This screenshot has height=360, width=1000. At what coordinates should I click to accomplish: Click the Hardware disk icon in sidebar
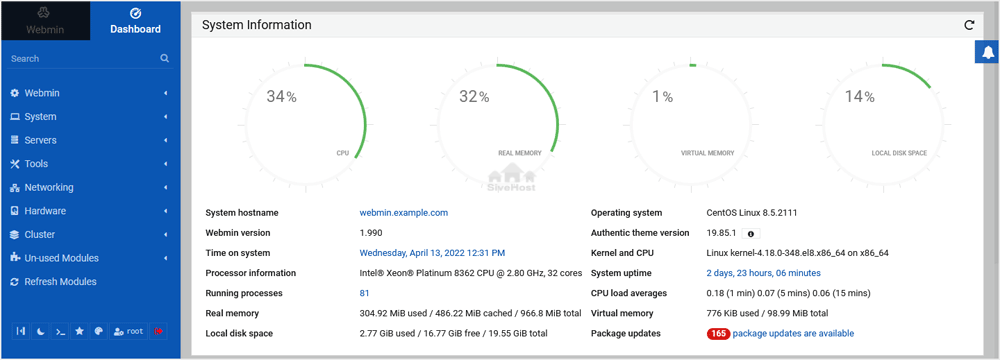[15, 211]
